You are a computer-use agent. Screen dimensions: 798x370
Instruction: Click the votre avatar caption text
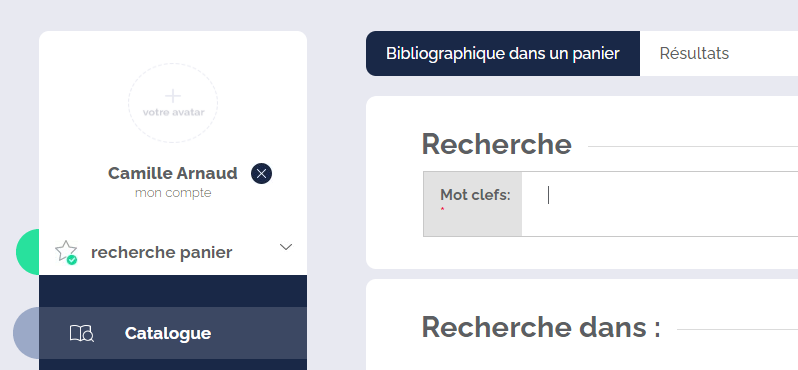(x=173, y=112)
